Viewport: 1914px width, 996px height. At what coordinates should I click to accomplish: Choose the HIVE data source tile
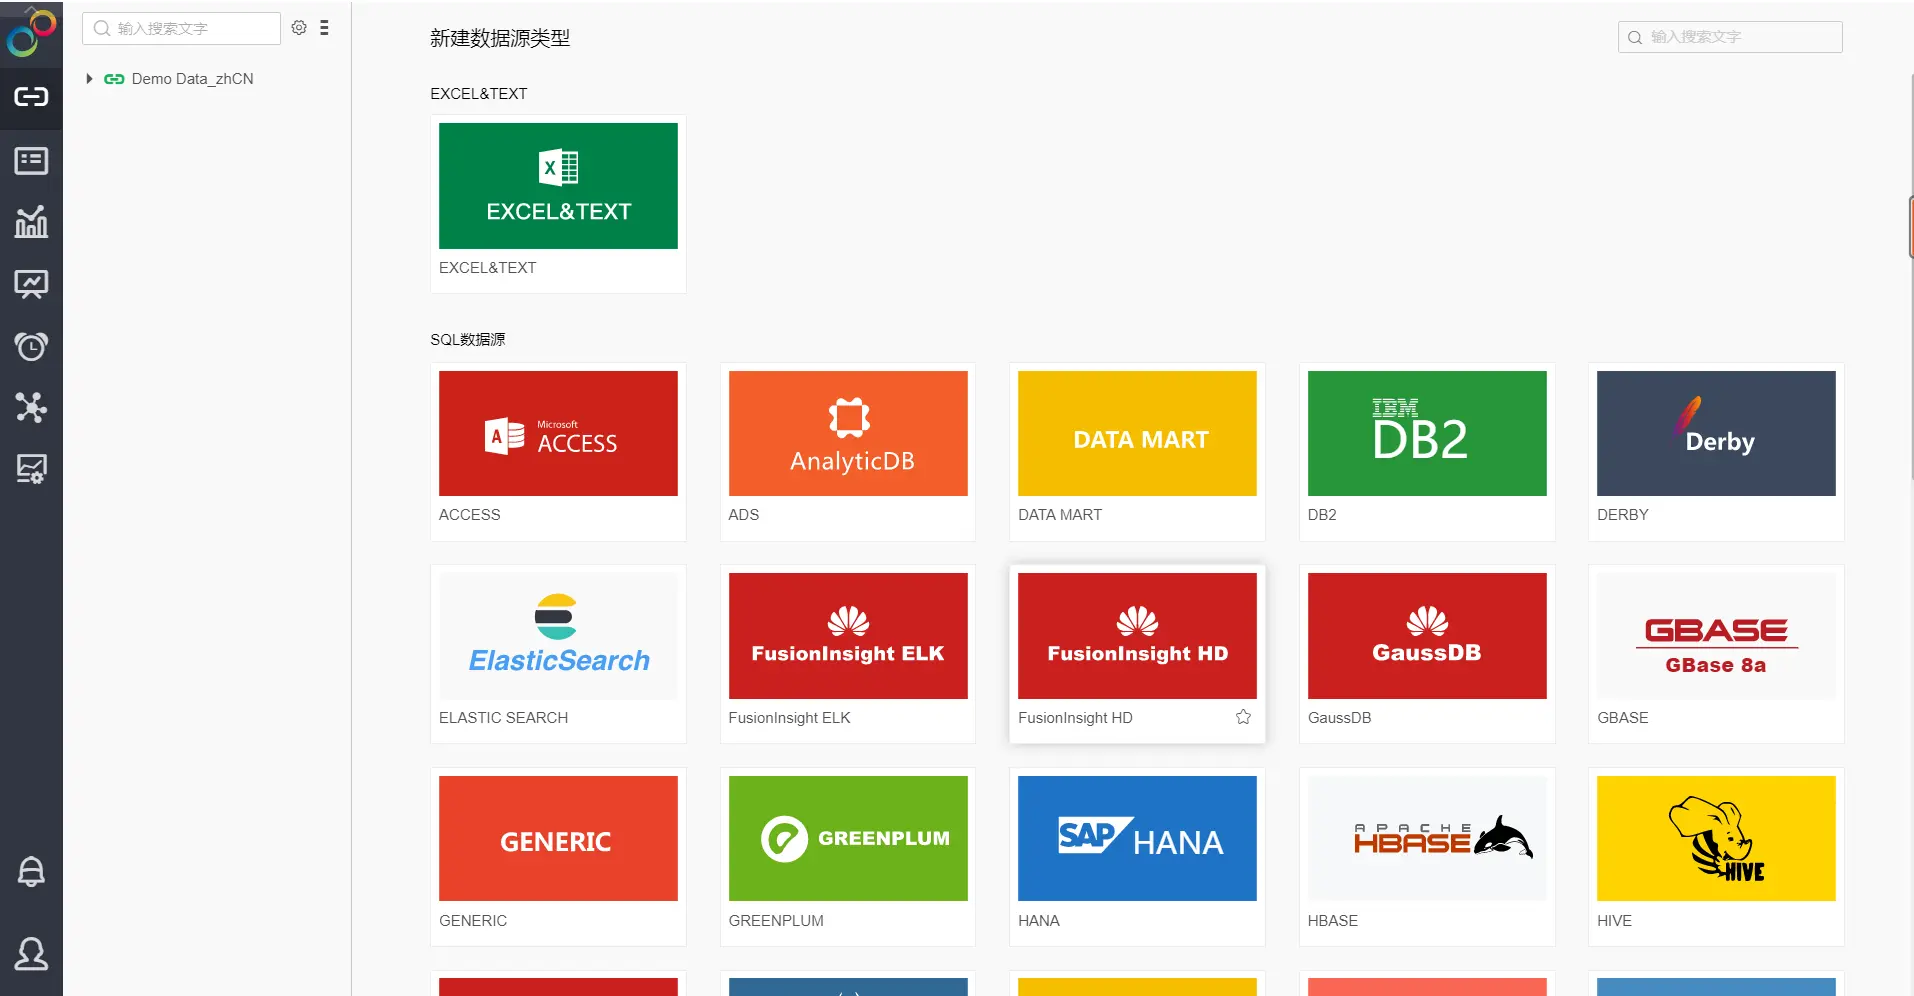(1716, 857)
